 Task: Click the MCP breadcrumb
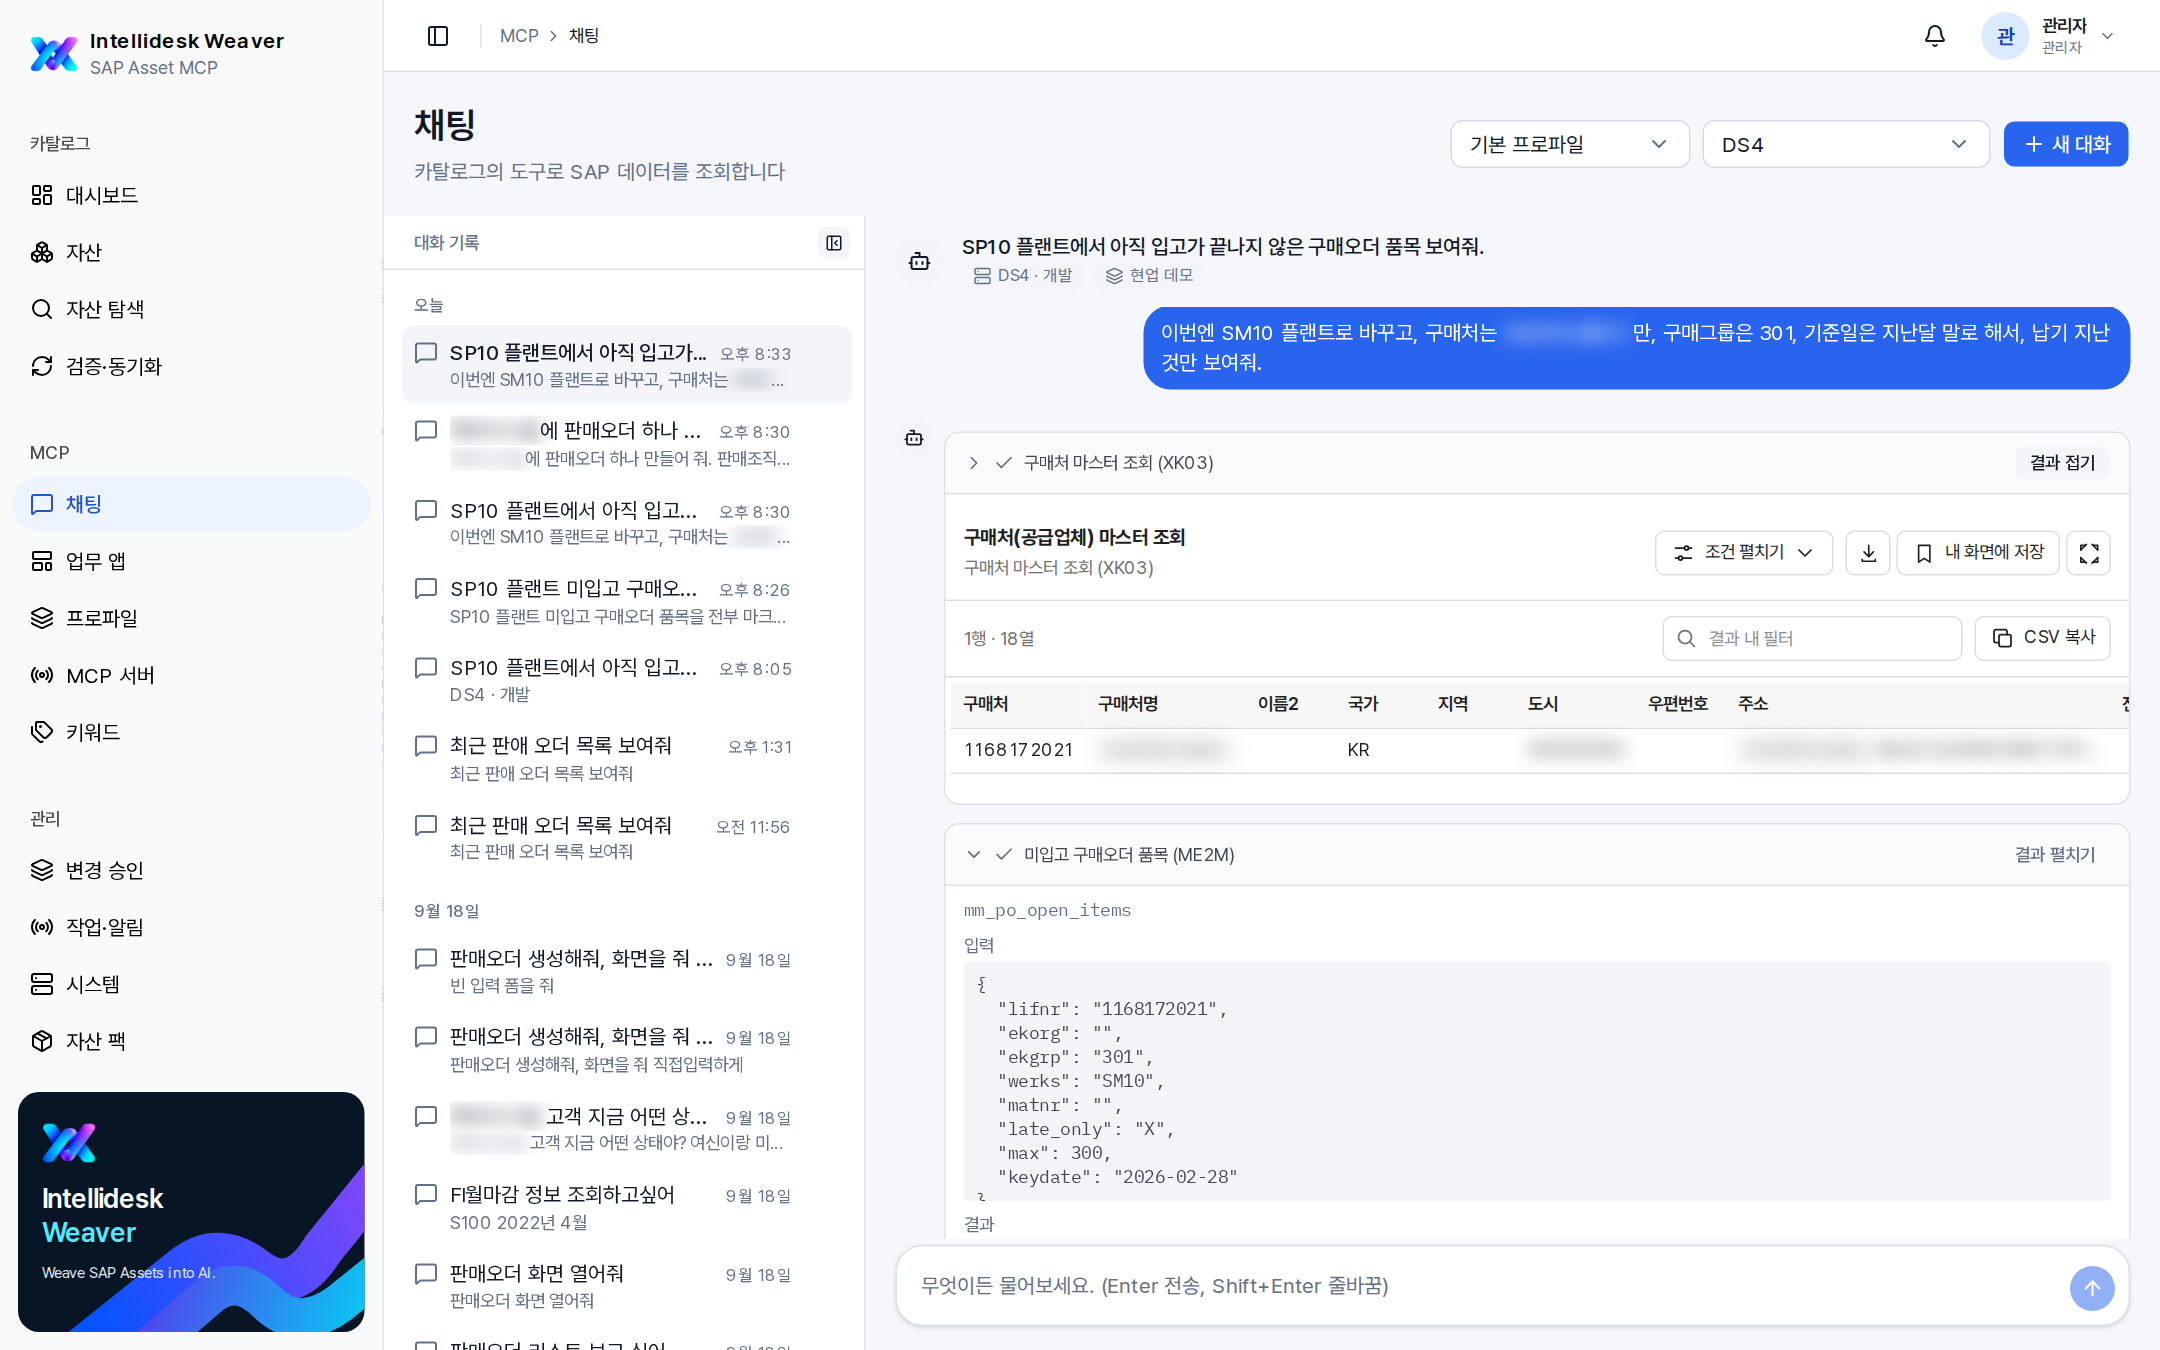click(x=519, y=36)
